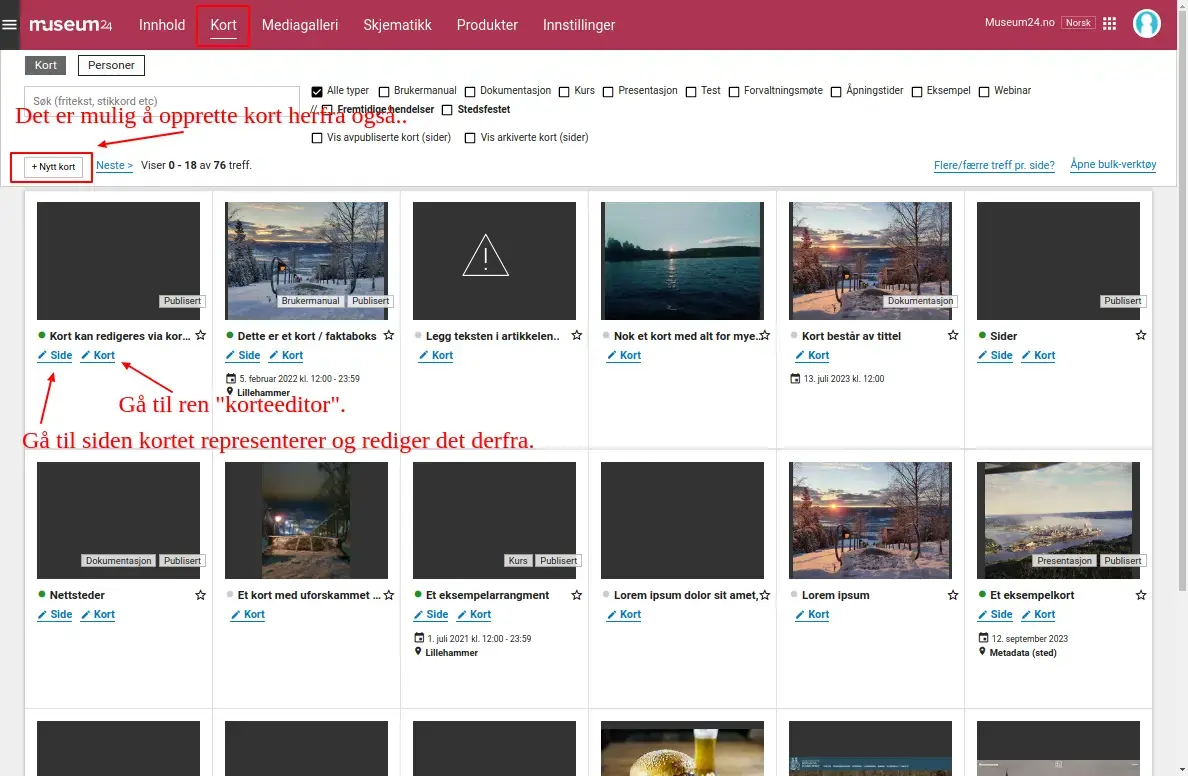Enable the "Åpningstider" filter checkbox
1188x776 pixels.
836,92
